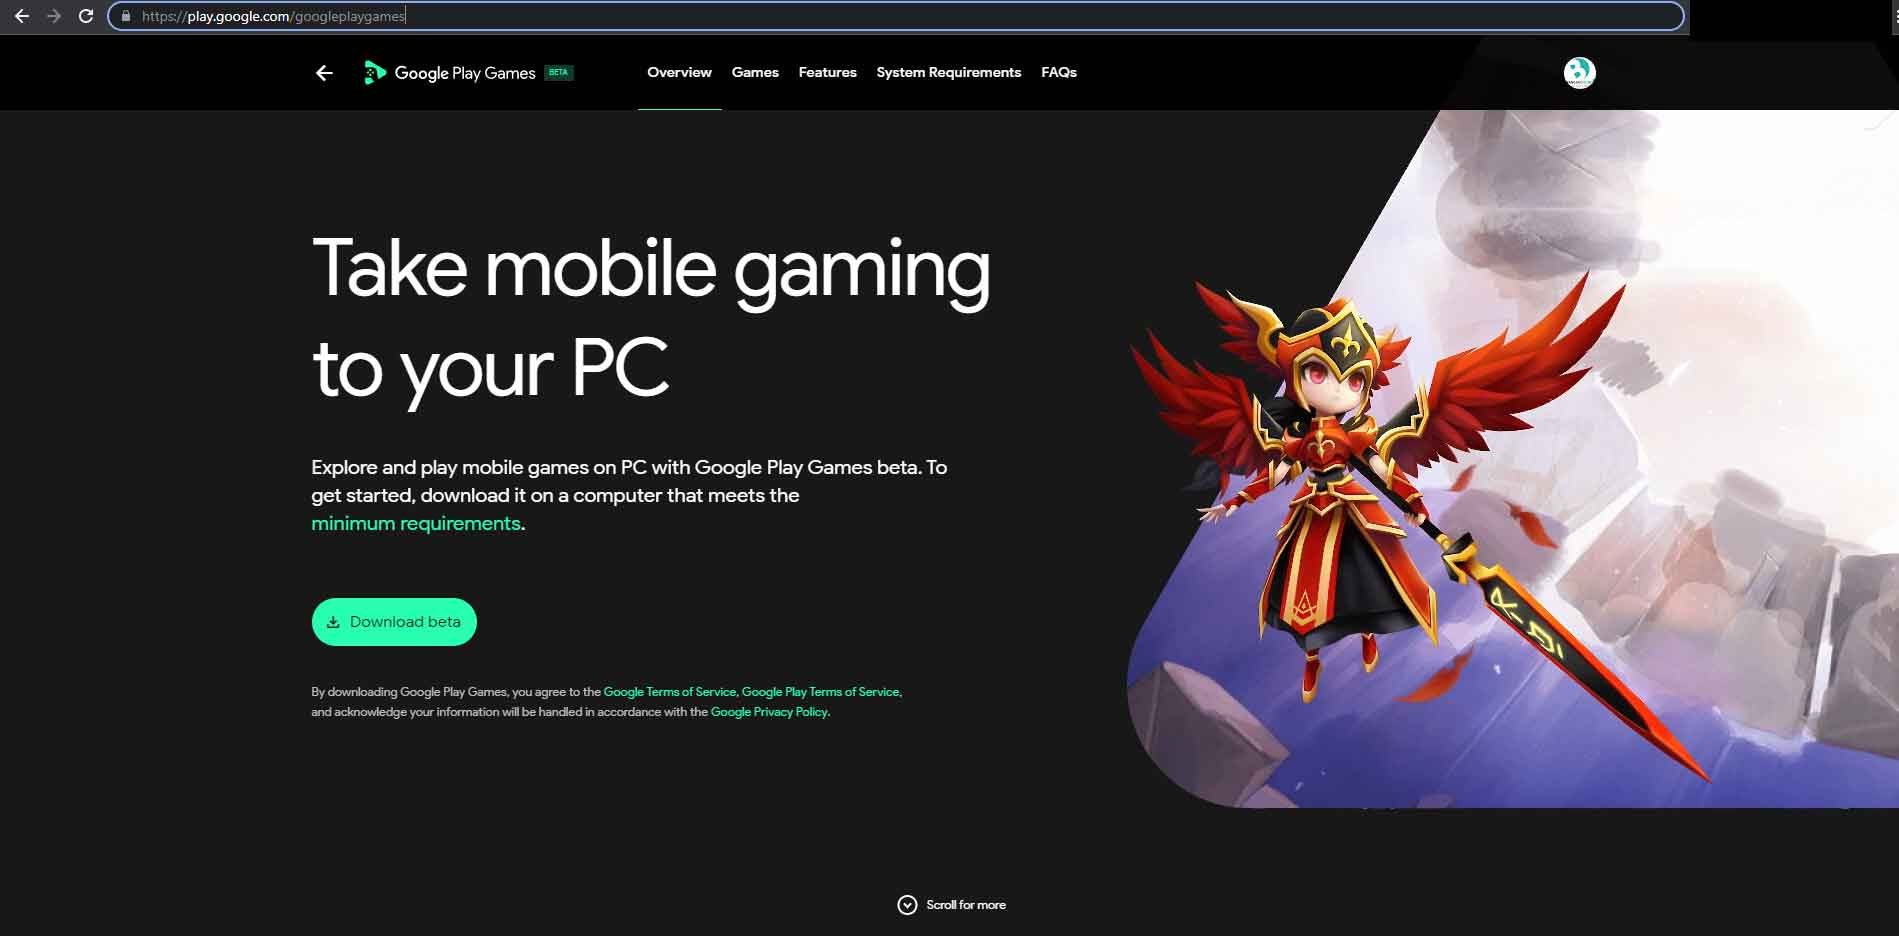The image size is (1899, 936).
Task: Click the BETA badge label
Action: click(558, 72)
